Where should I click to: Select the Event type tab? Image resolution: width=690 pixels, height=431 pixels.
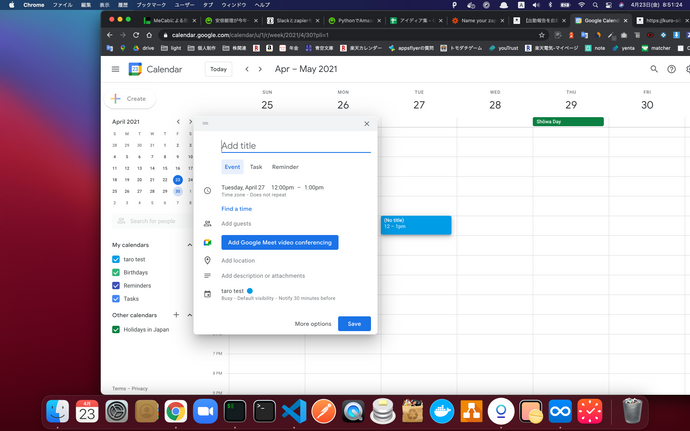[x=232, y=167]
